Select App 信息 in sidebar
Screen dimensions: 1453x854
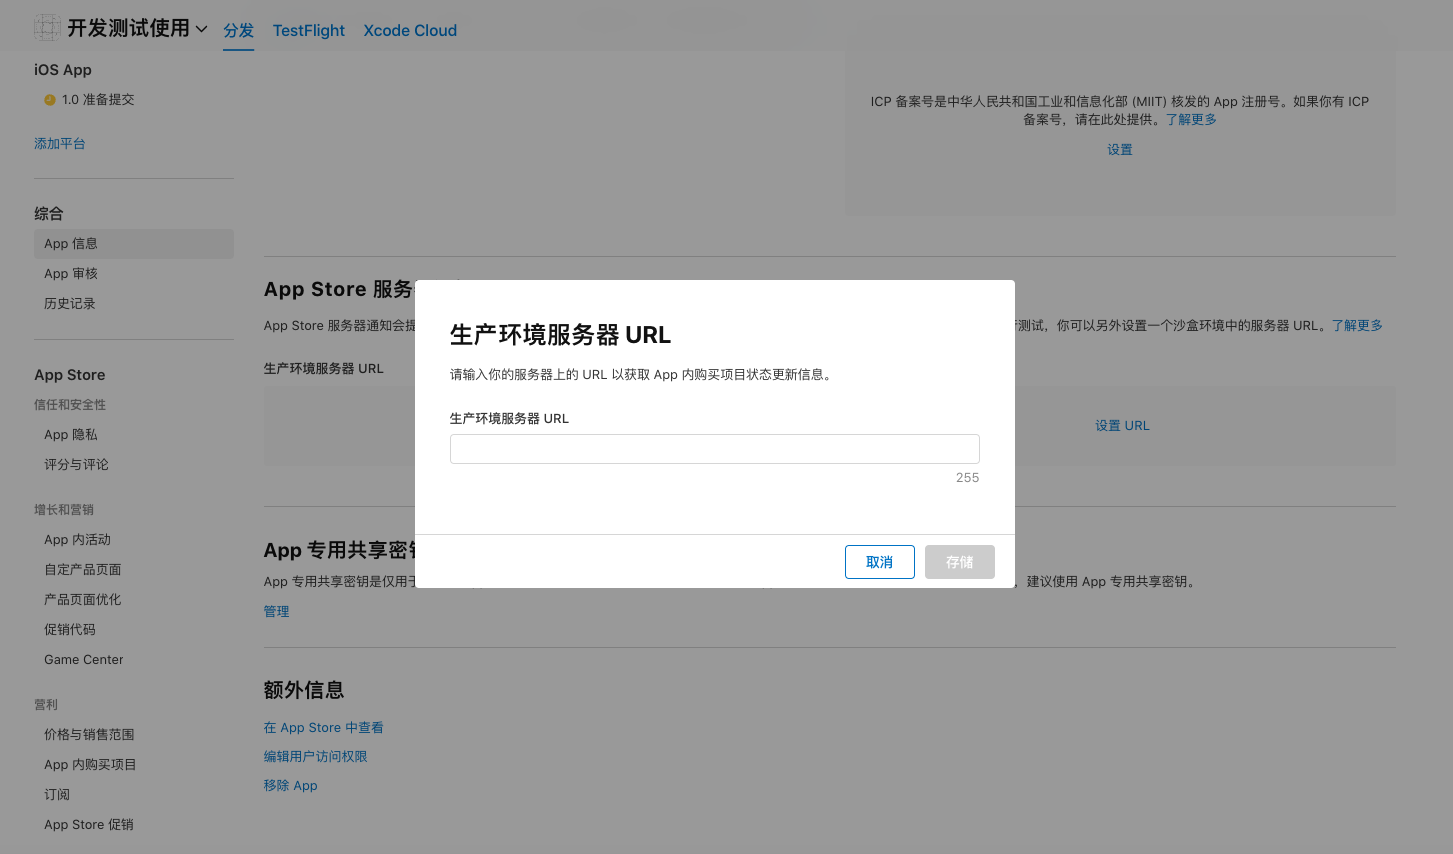coord(134,244)
